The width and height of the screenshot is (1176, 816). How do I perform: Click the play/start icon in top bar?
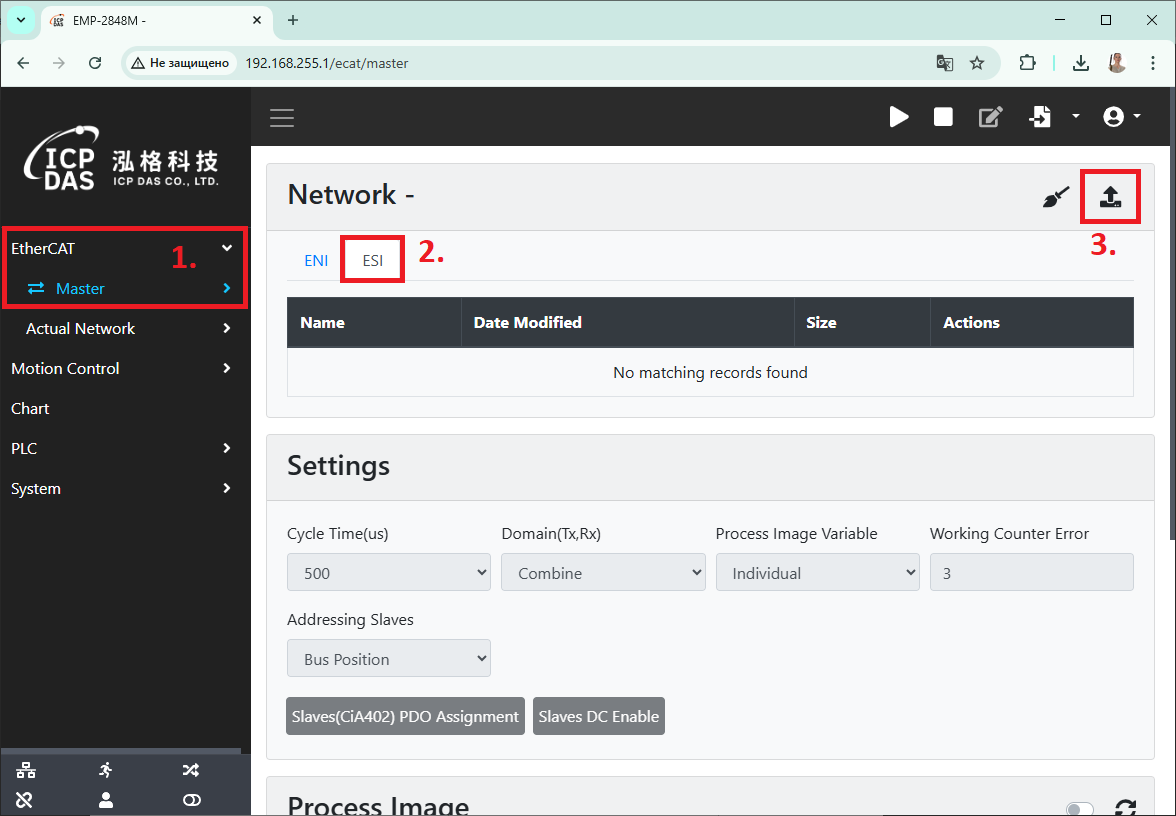coord(899,117)
